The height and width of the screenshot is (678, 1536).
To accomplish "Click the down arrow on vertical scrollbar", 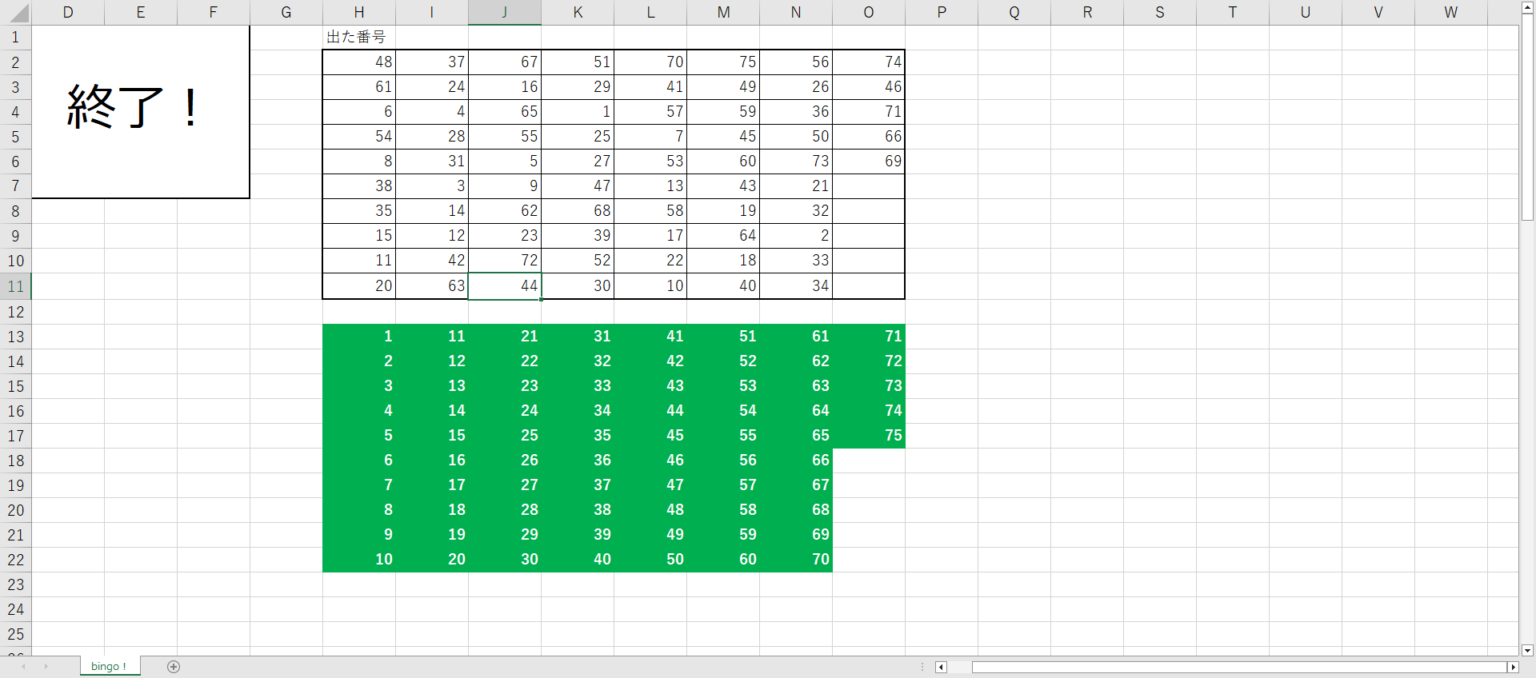I will 1527,648.
